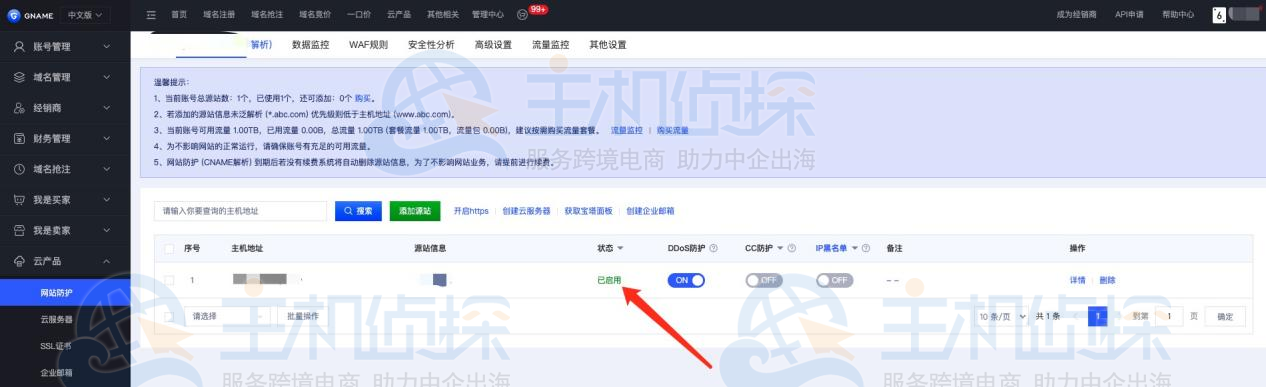The image size is (1266, 387).
Task: Click API申请 link in header
Action: tap(1131, 14)
